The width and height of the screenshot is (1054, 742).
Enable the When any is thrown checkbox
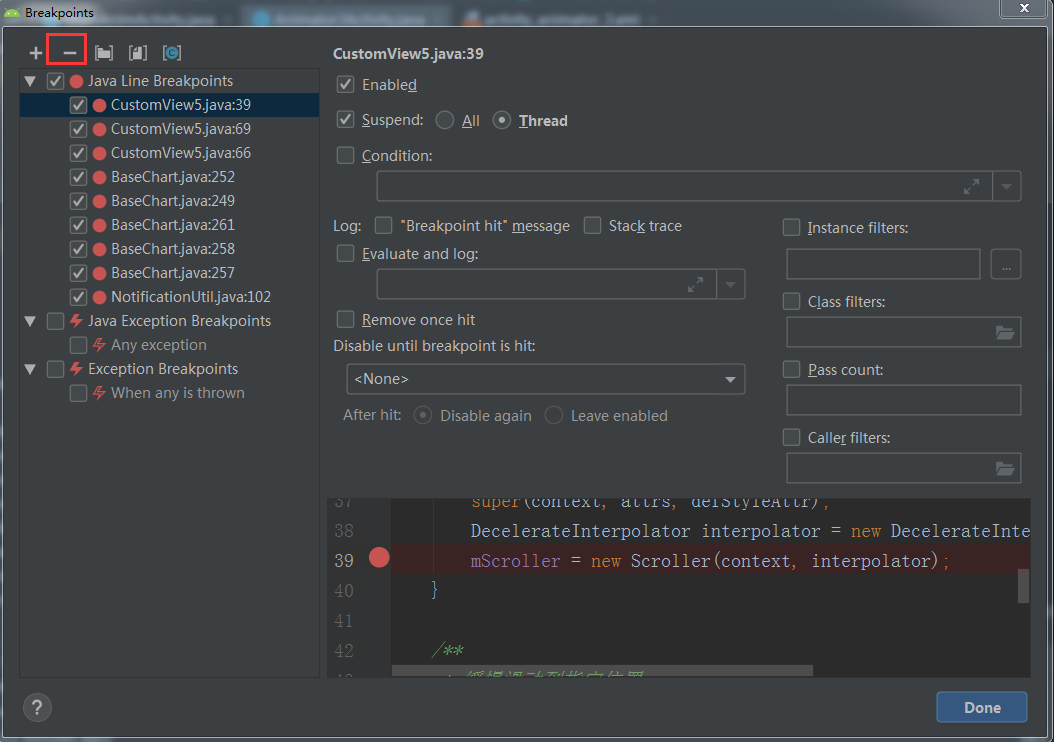[x=78, y=393]
